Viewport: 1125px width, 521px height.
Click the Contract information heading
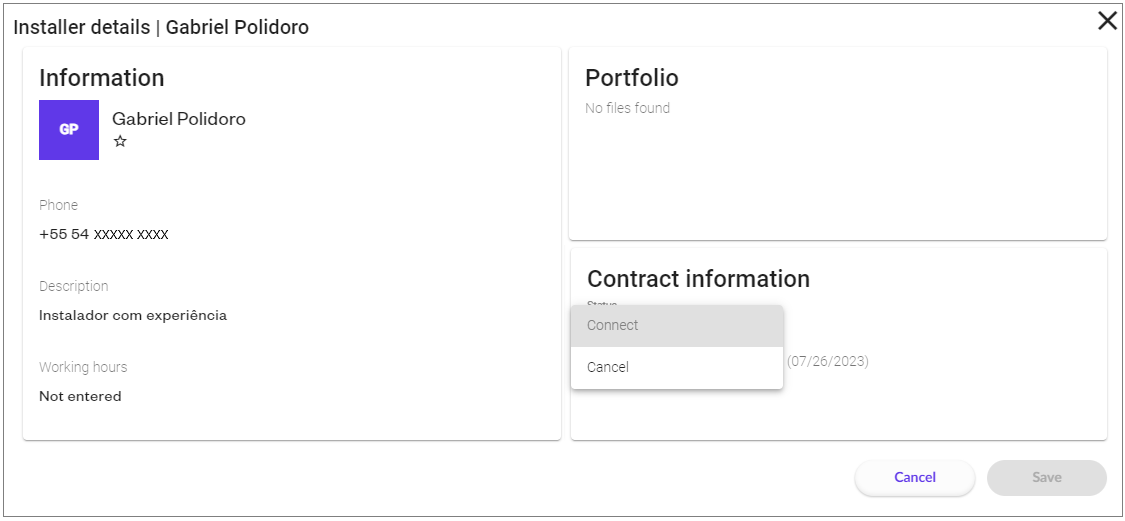[x=699, y=278]
